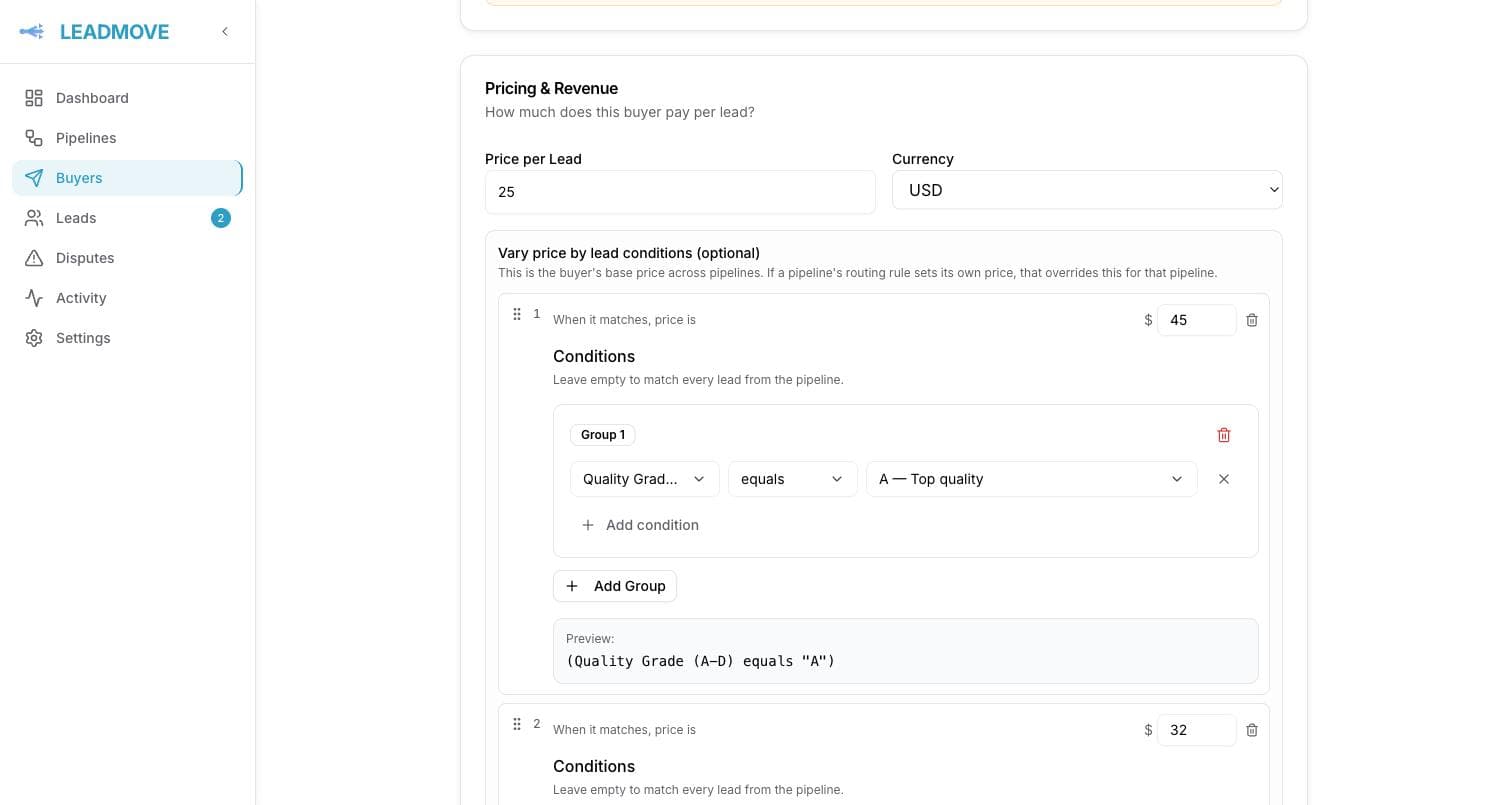The height and width of the screenshot is (805, 1512).
Task: Delete price rule 1 via trash icon
Action: [x=1252, y=320]
